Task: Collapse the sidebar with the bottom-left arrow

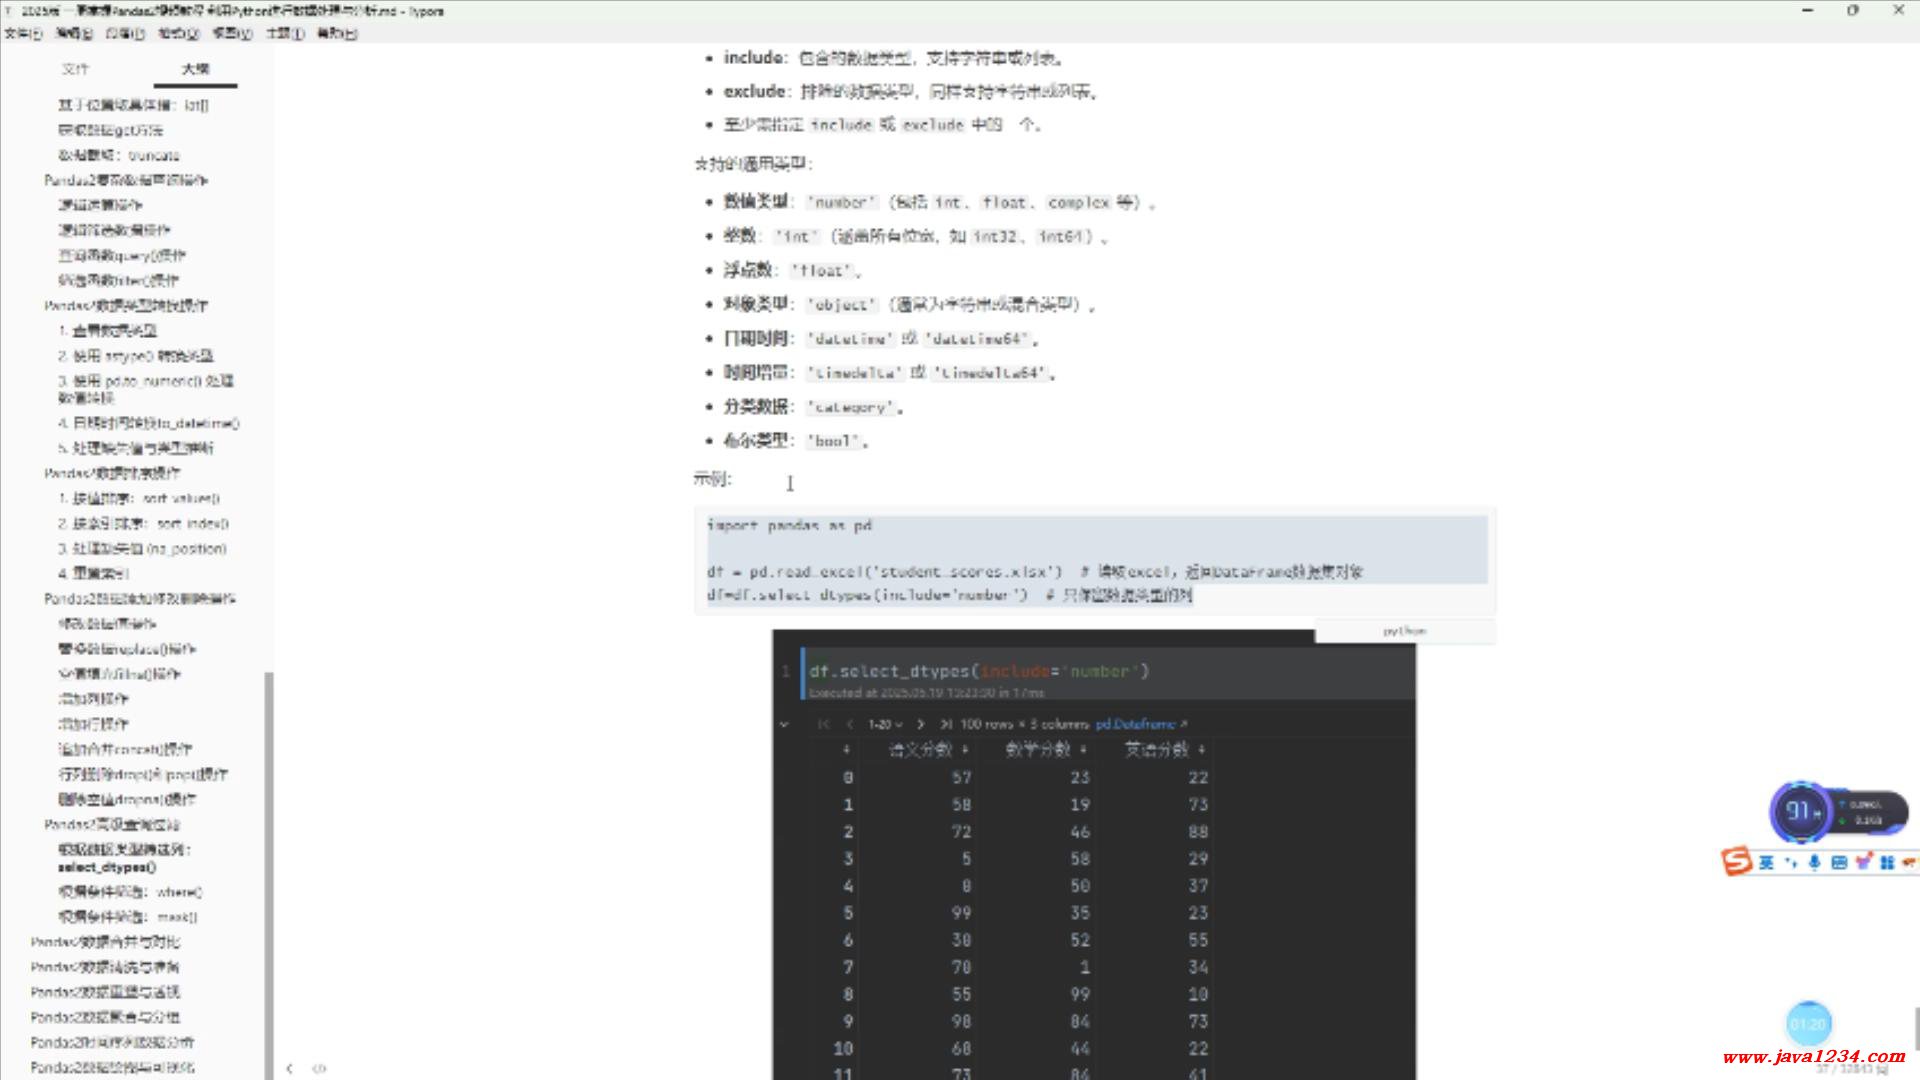Action: tap(289, 1068)
